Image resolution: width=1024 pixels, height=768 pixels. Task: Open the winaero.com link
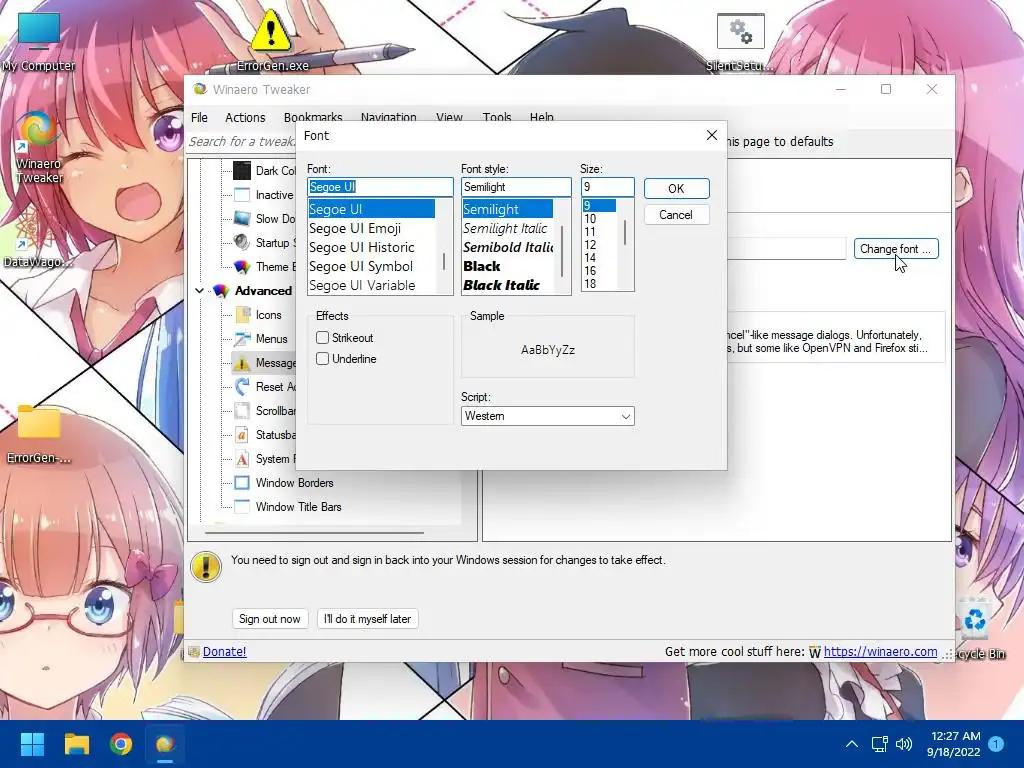pos(880,651)
